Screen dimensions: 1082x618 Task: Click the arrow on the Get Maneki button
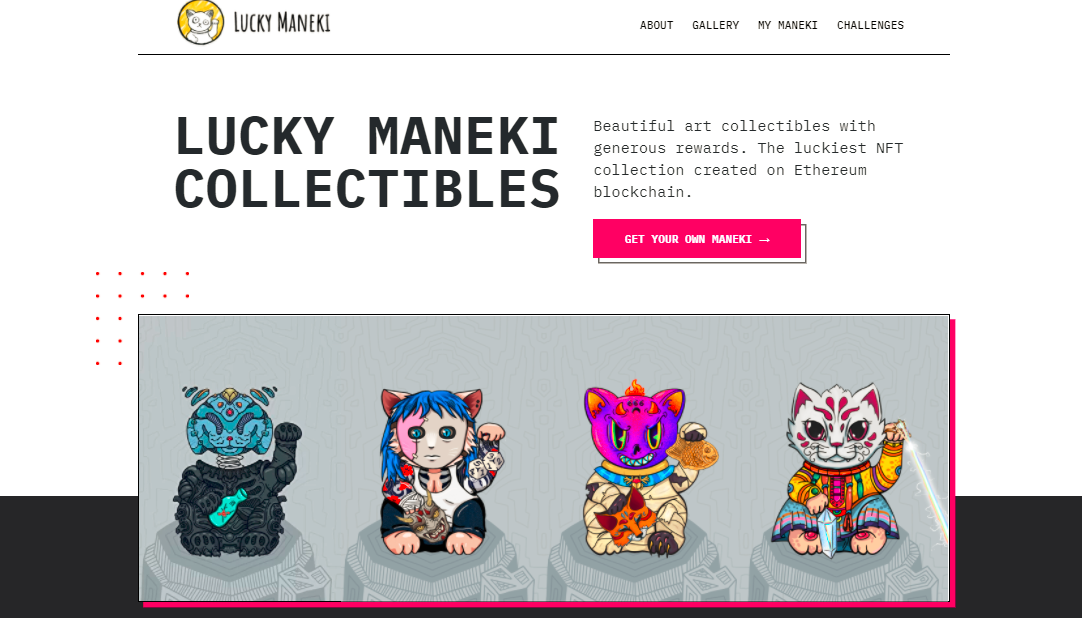click(x=764, y=240)
